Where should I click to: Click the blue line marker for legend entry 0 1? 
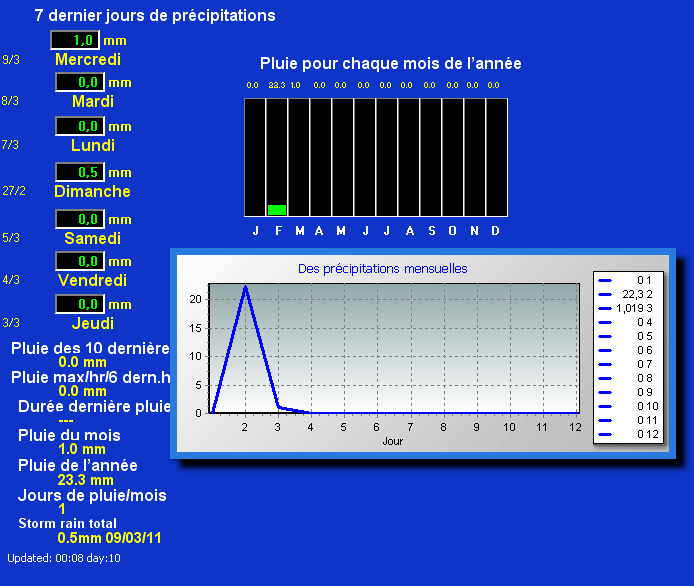(x=605, y=280)
